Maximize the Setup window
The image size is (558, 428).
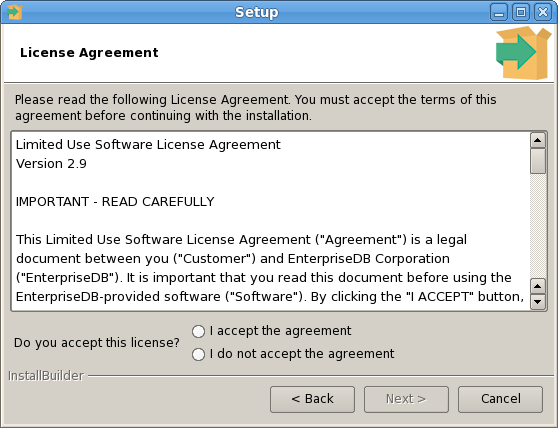(x=521, y=12)
